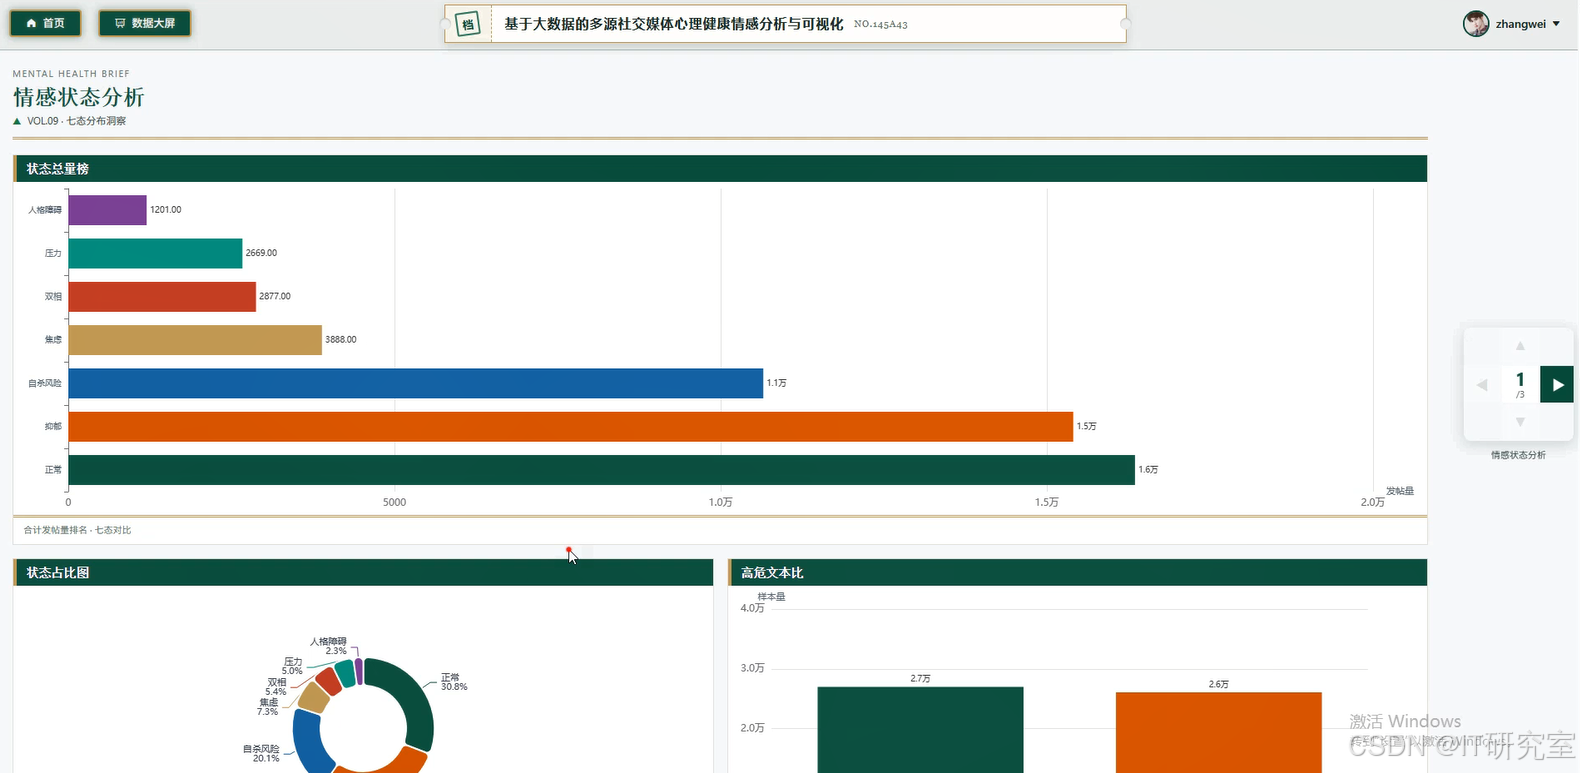The height and width of the screenshot is (773, 1580).
Task: Click the tan 焦虑 donut slice
Action: click(313, 699)
